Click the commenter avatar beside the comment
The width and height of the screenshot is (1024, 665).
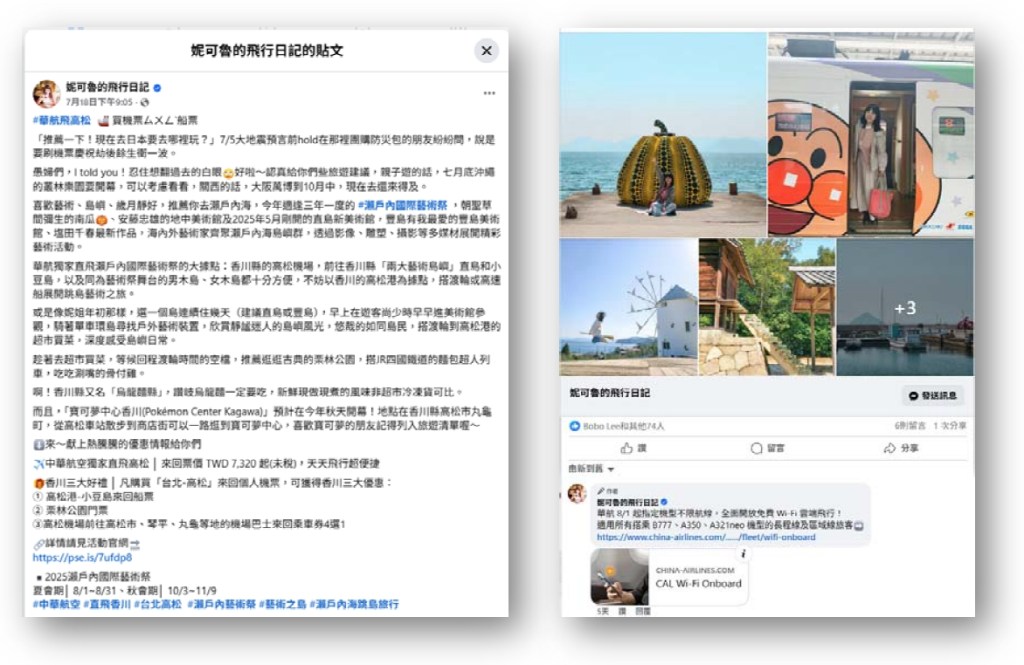tap(577, 494)
